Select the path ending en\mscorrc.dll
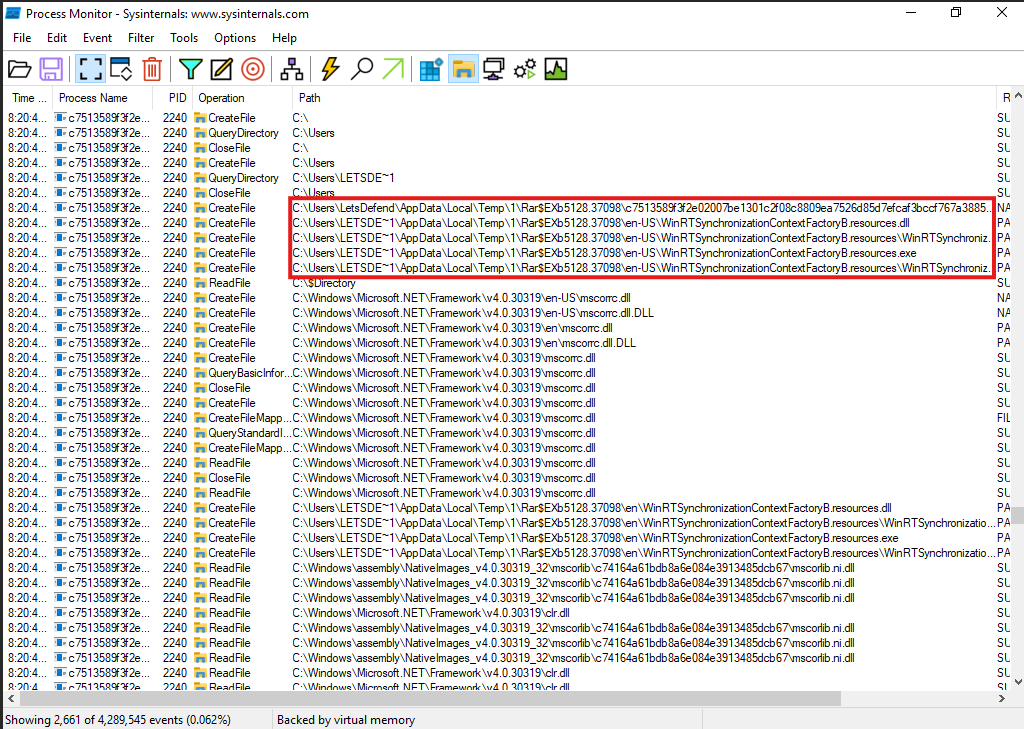1024x729 pixels. tap(453, 328)
